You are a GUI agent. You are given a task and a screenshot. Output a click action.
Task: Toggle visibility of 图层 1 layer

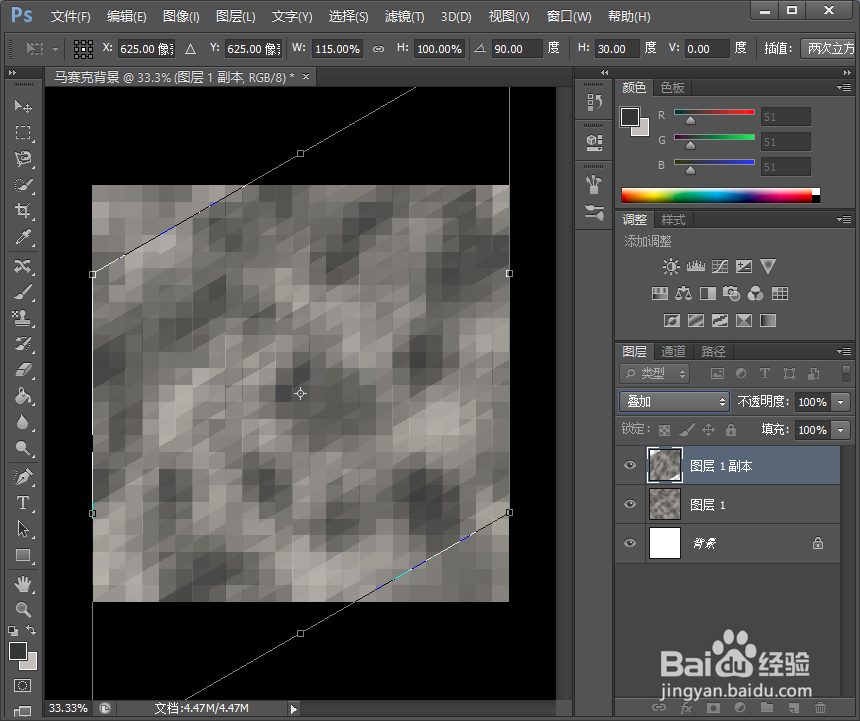pyautogui.click(x=629, y=505)
